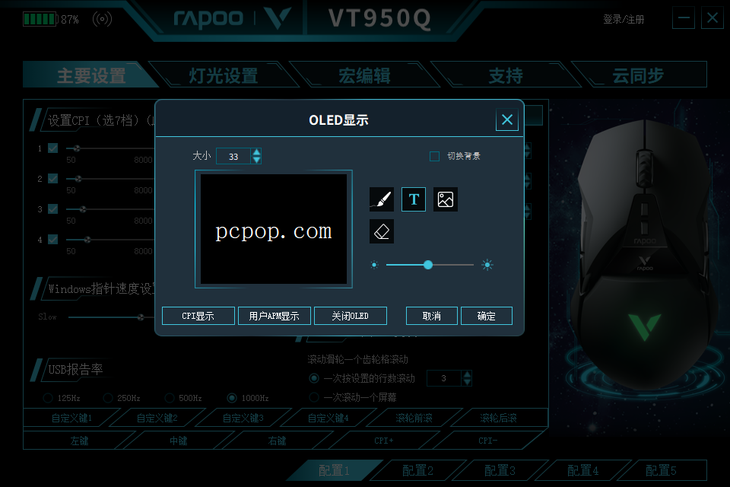Click the CPI显示 button

(198, 316)
